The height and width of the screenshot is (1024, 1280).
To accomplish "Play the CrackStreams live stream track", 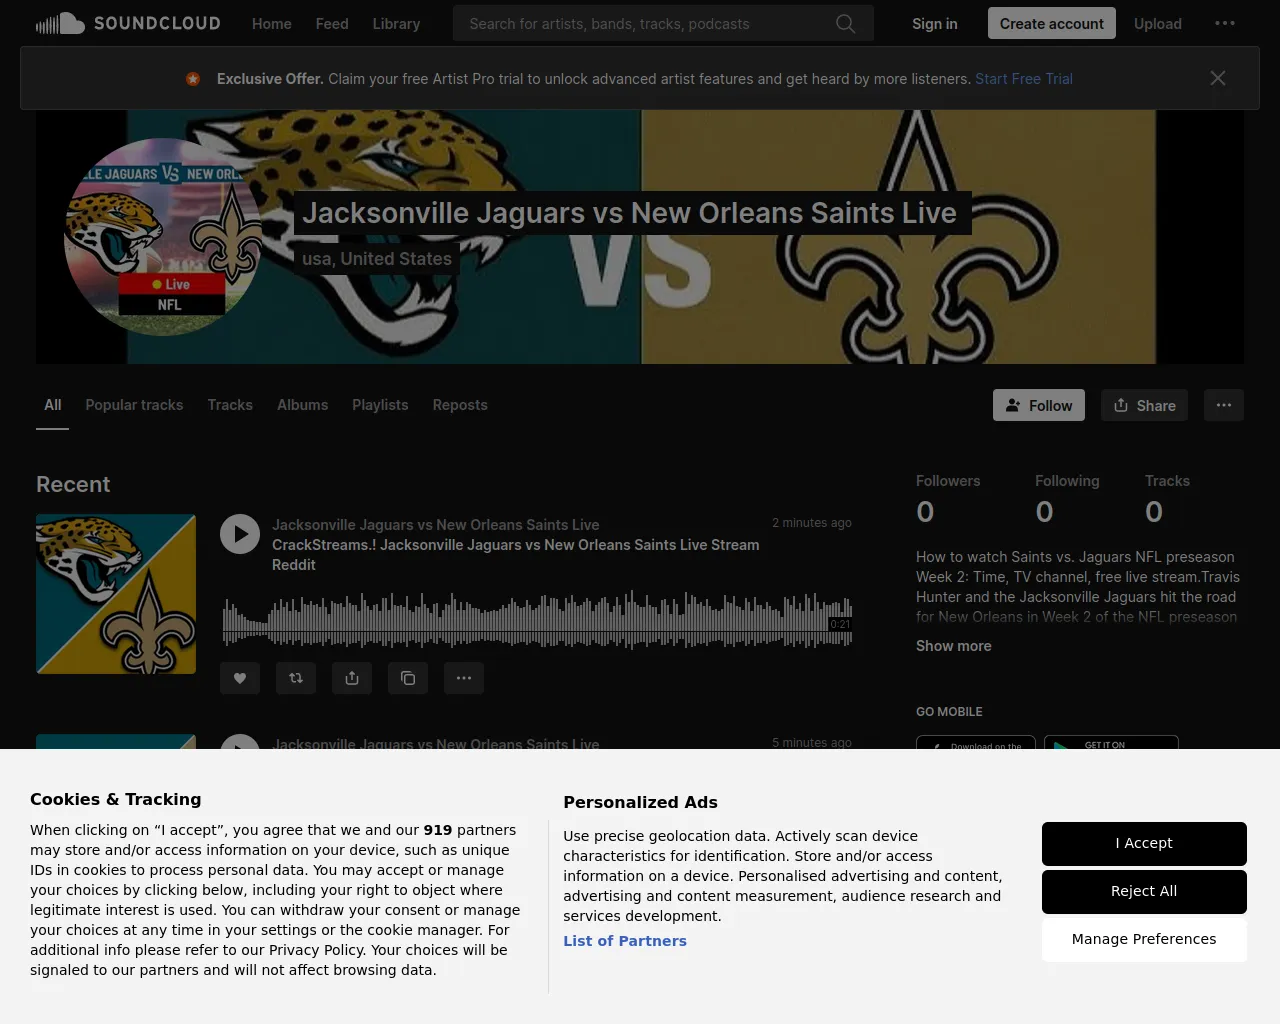I will (240, 534).
